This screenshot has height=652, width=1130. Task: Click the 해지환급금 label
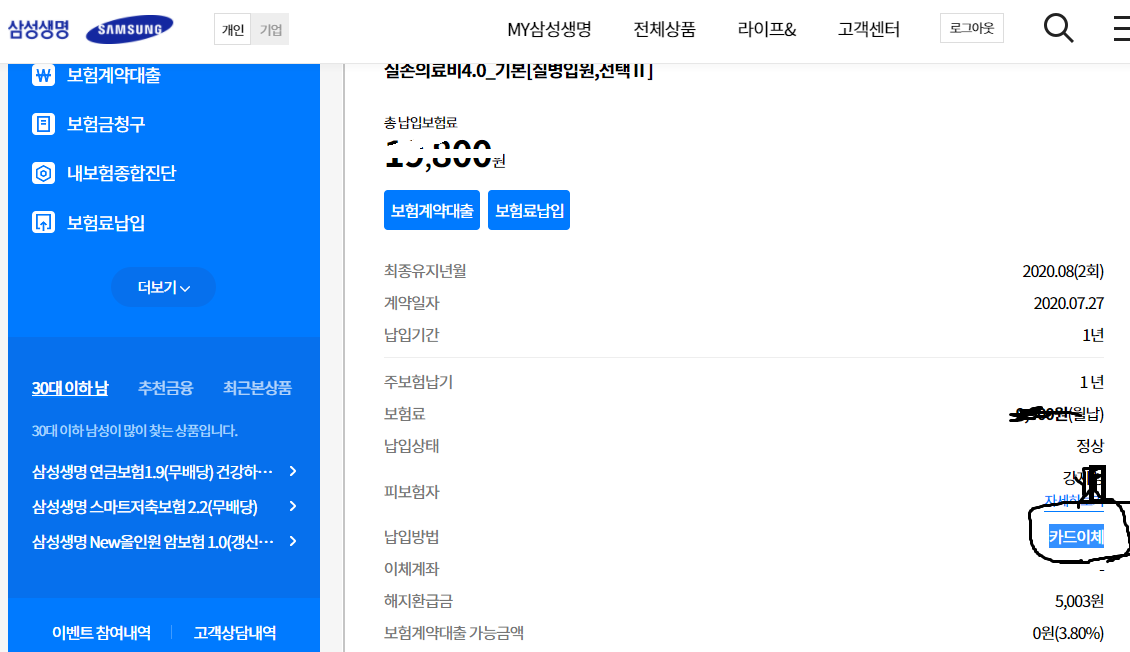[x=418, y=601]
